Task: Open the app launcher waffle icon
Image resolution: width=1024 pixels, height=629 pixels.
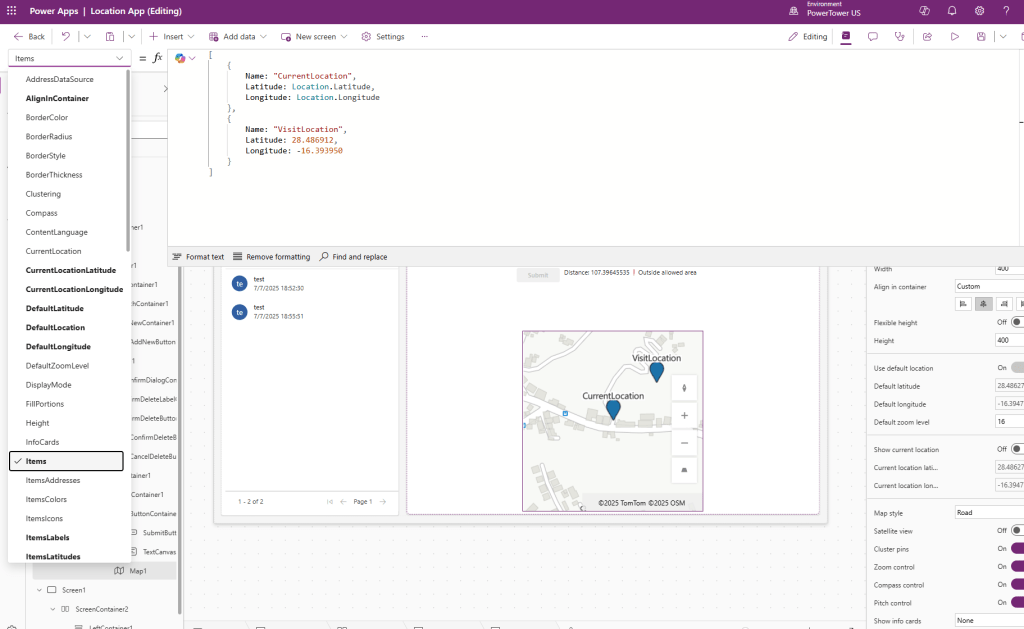Action: [x=12, y=10]
